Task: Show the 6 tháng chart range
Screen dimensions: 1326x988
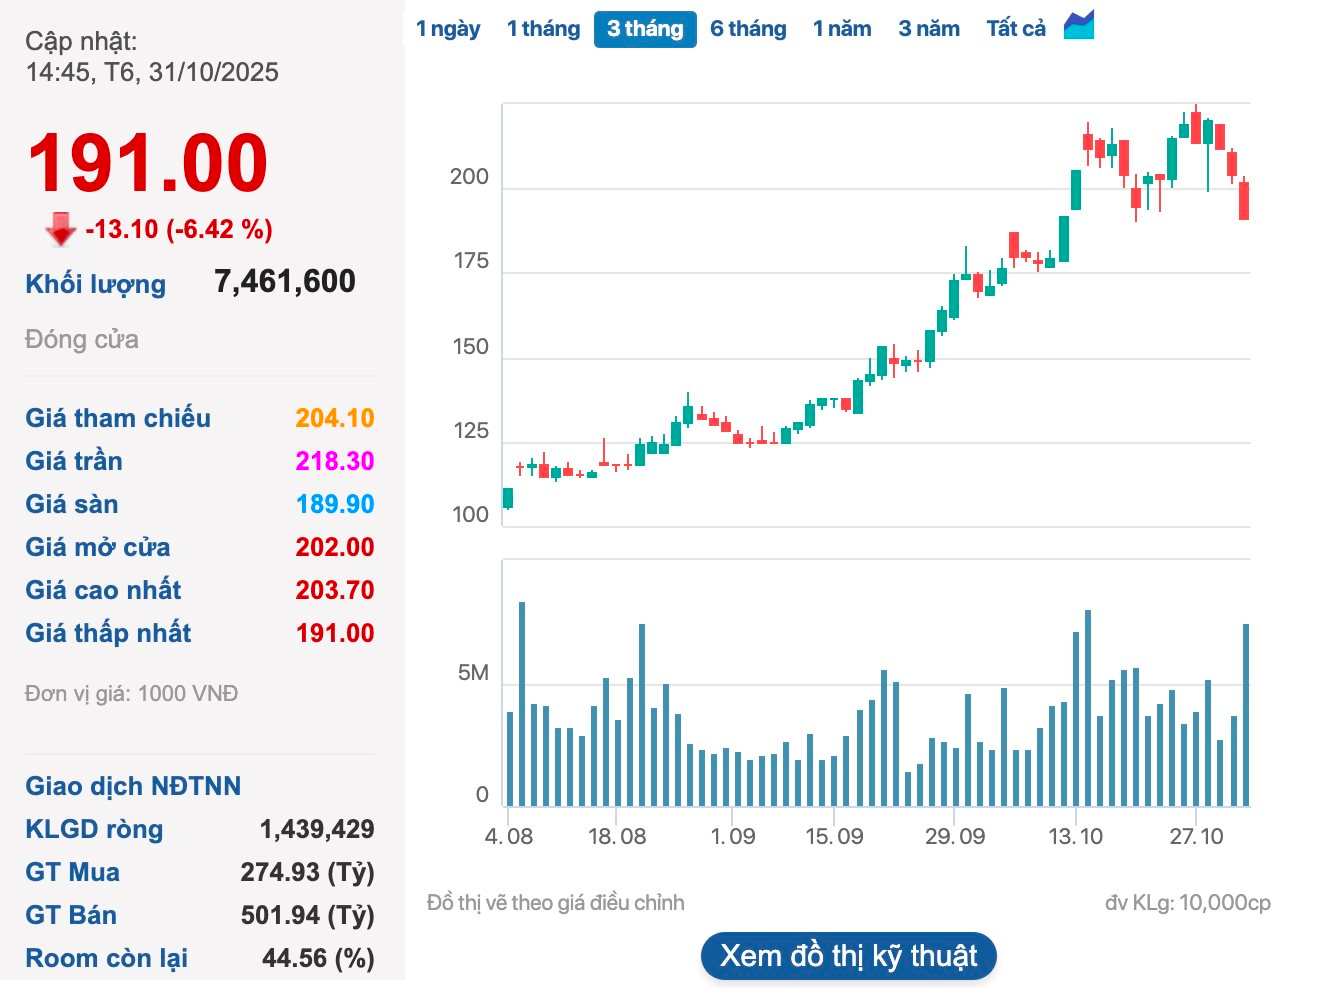Action: [x=748, y=29]
